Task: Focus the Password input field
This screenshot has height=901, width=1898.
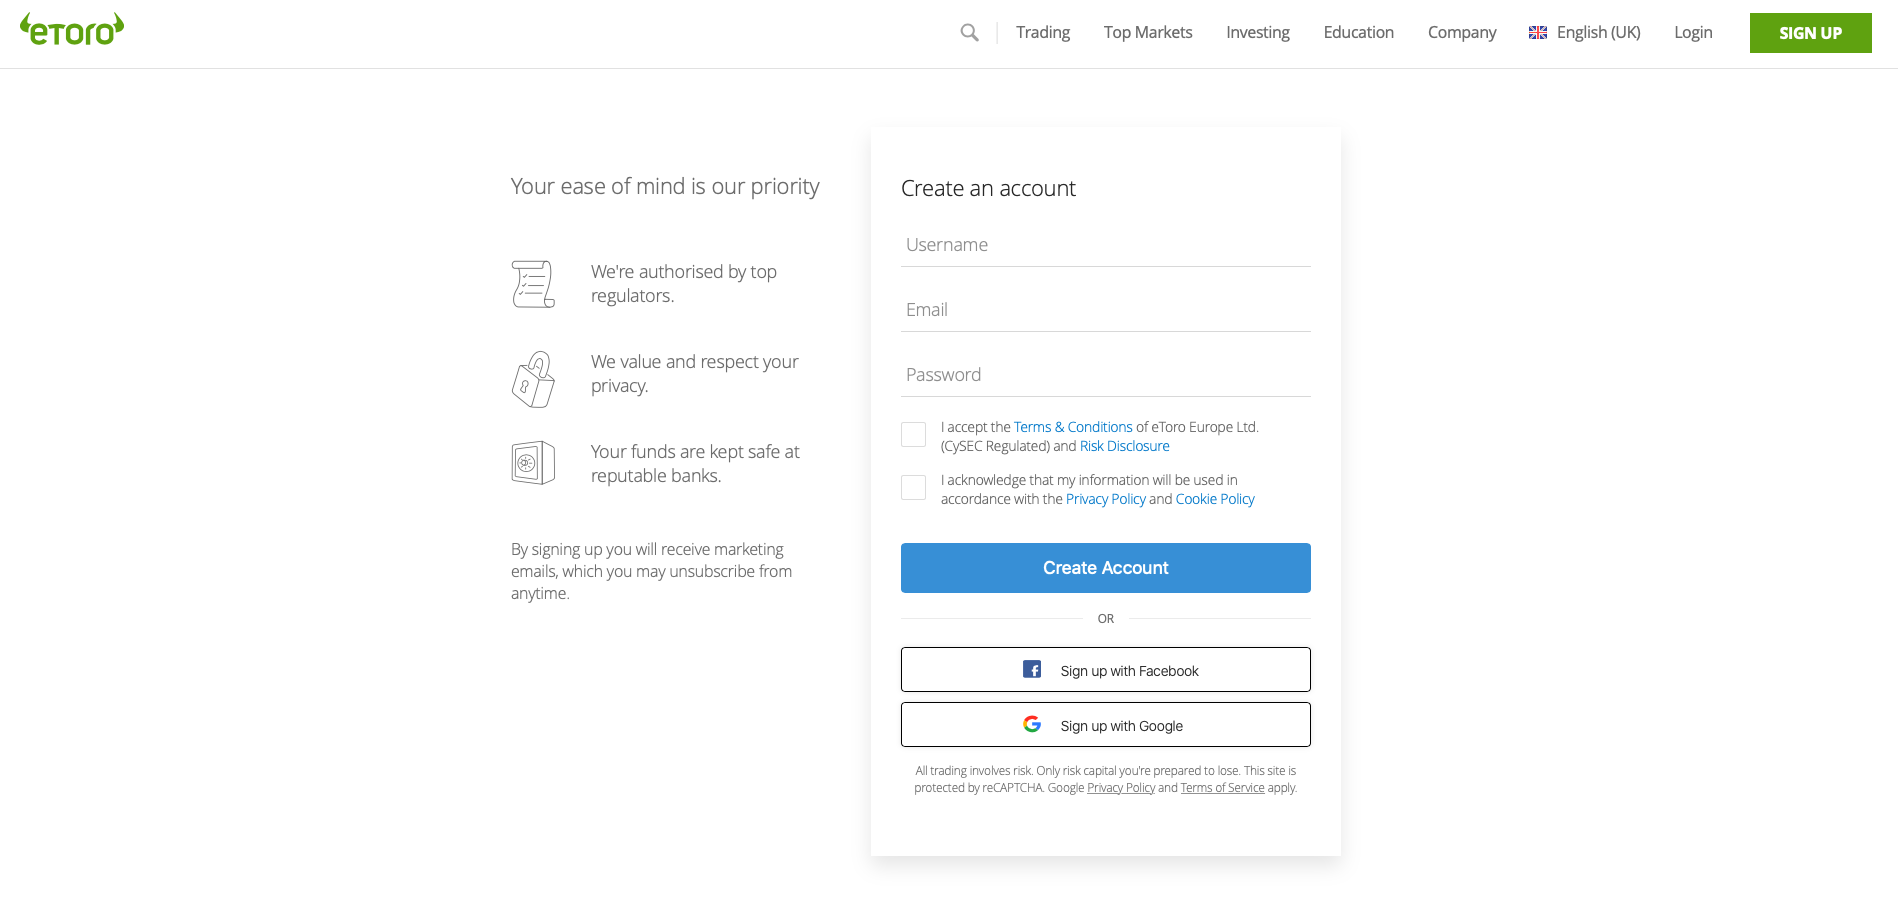Action: pyautogui.click(x=1105, y=375)
